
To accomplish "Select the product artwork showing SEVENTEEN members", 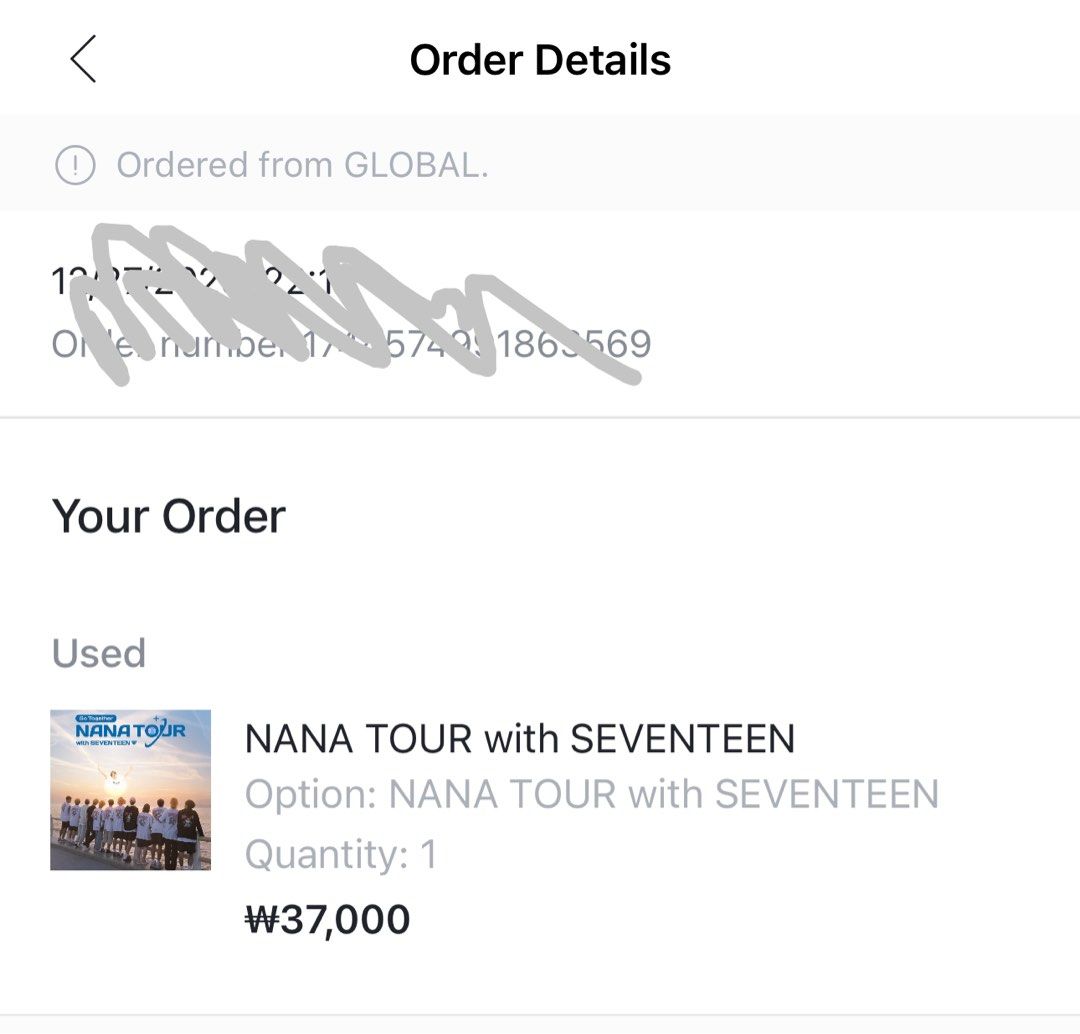I will (x=130, y=790).
